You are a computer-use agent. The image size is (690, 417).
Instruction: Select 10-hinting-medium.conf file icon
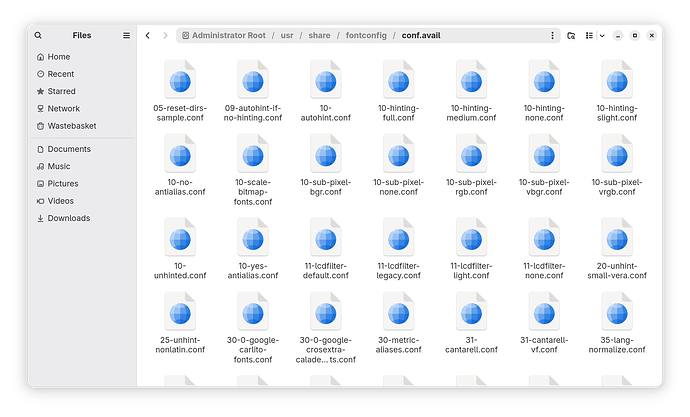click(471, 80)
